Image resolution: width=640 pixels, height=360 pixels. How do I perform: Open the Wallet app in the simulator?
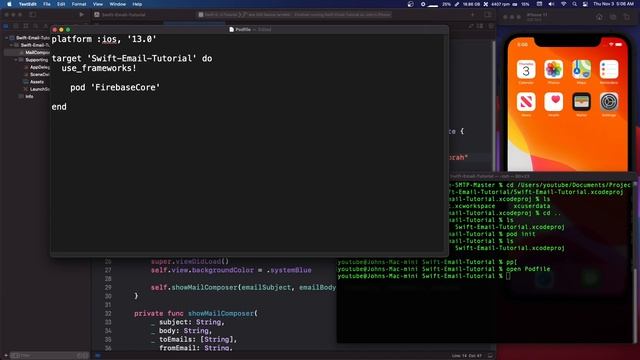pos(581,102)
